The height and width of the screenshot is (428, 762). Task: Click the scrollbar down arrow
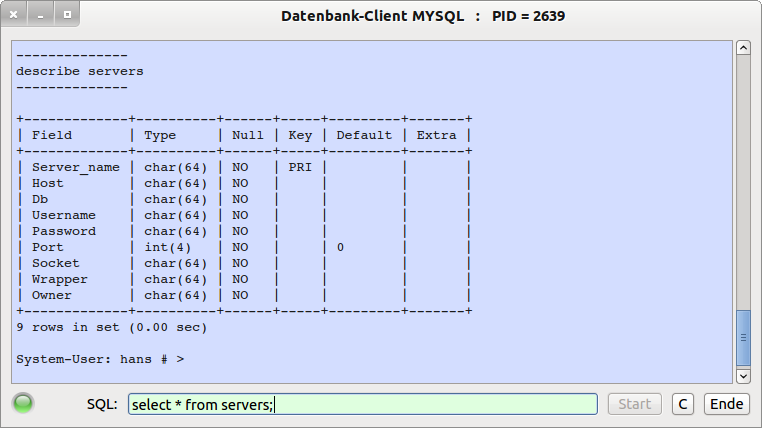click(x=743, y=376)
